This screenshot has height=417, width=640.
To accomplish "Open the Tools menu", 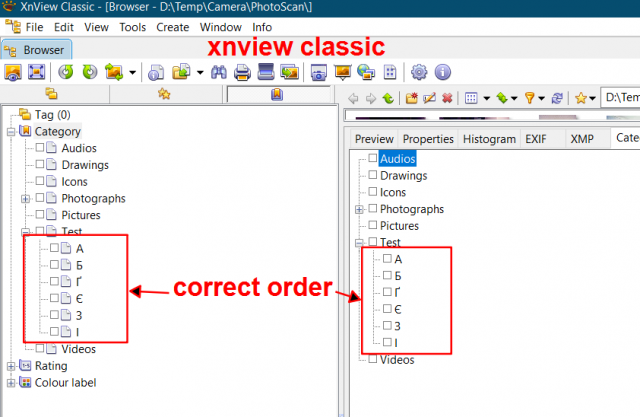I will (132, 27).
